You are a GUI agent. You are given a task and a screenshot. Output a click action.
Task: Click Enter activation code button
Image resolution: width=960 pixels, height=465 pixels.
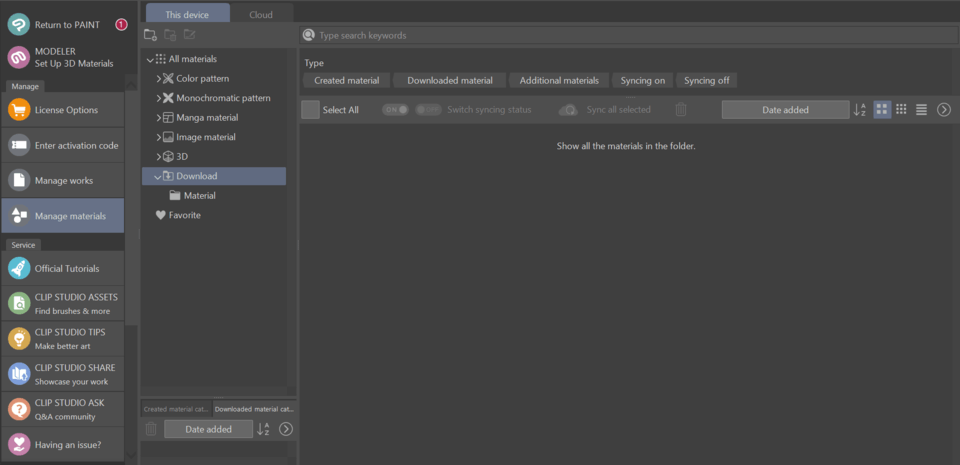click(x=63, y=146)
